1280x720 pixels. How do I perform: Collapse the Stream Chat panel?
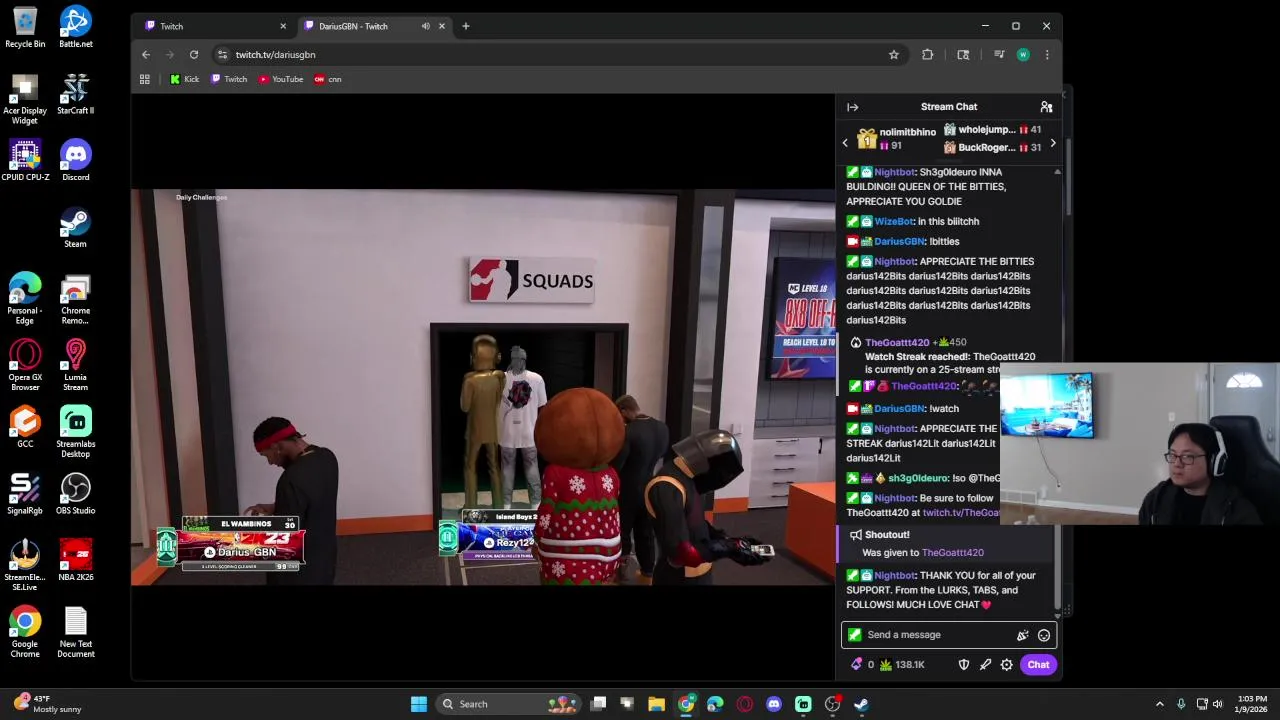[x=852, y=107]
